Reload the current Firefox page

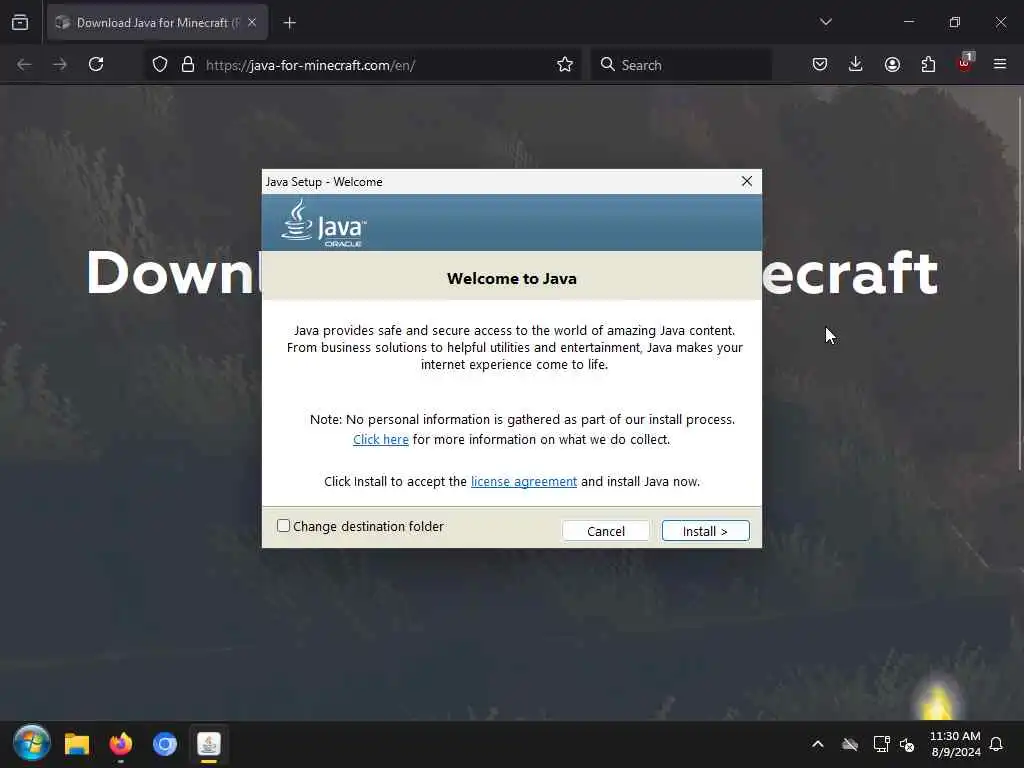click(x=96, y=64)
